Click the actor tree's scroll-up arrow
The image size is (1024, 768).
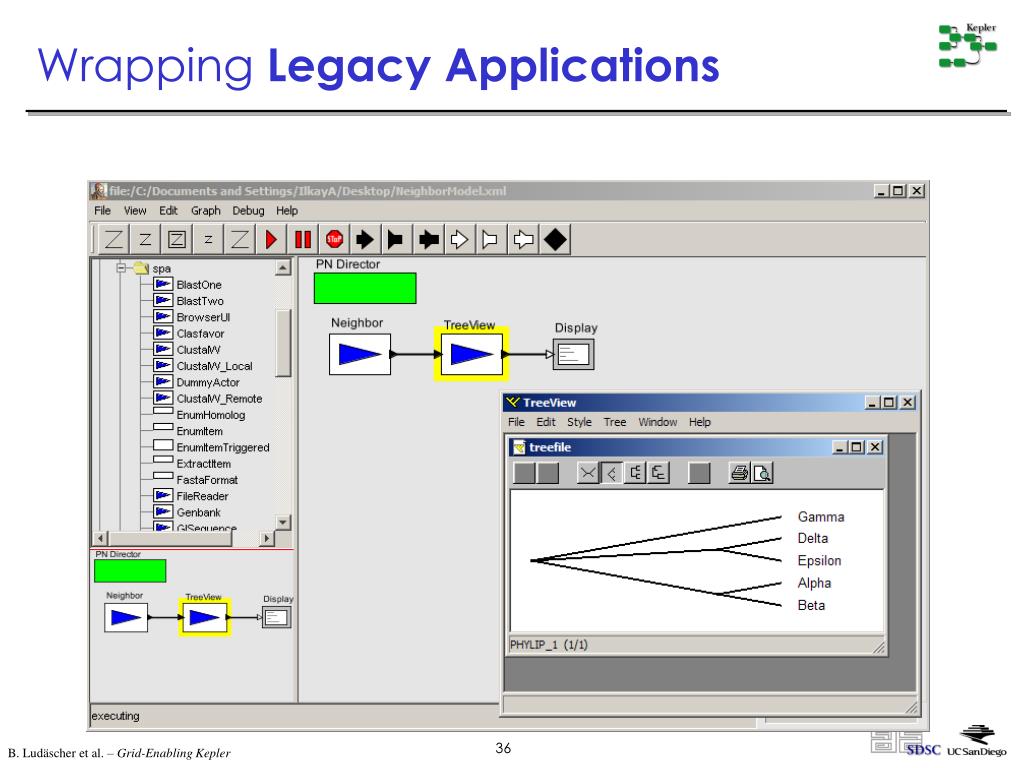point(283,268)
